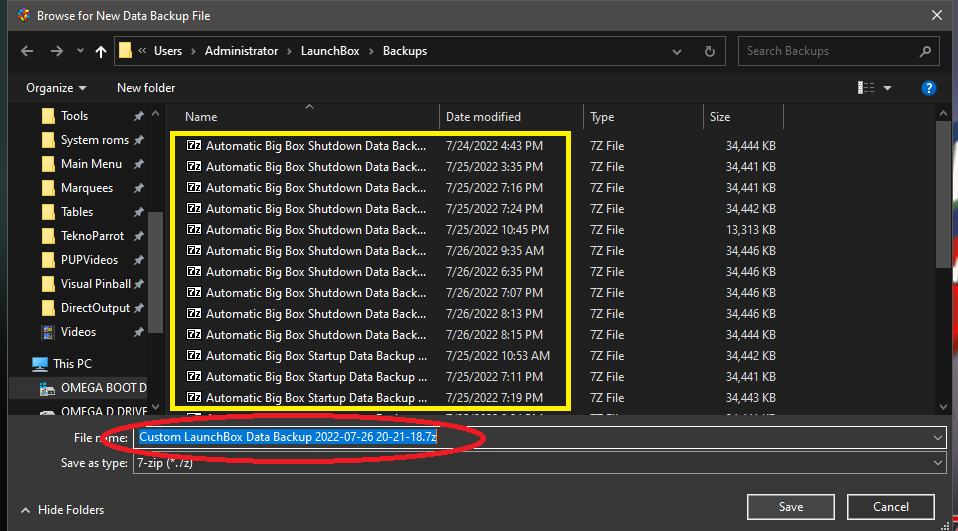Viewport: 958px width, 531px height.
Task: Select LaunchBox in the address breadcrumb
Action: (330, 51)
